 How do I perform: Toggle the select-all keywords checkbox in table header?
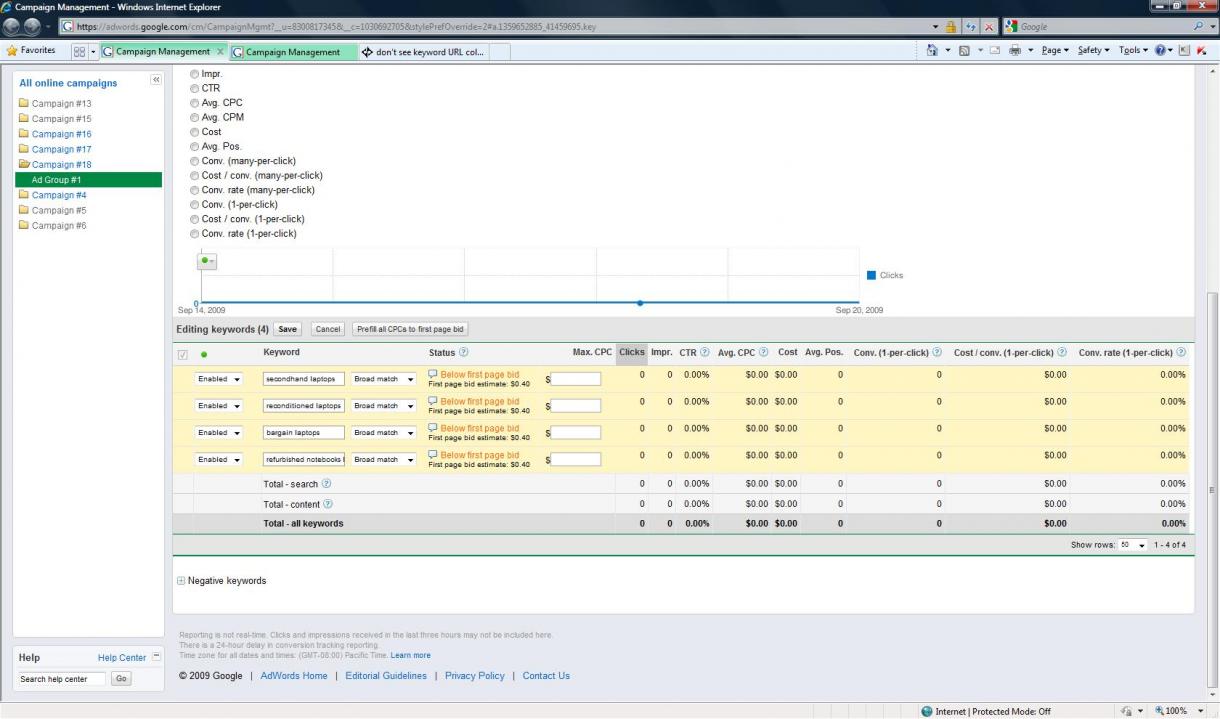[x=182, y=354]
